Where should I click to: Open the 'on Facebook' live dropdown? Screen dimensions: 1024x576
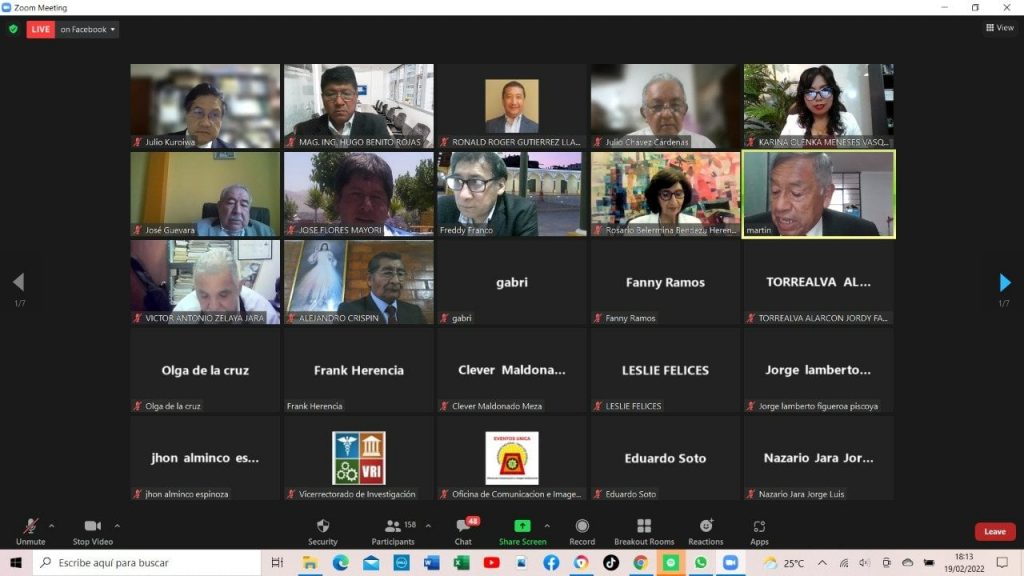point(87,29)
